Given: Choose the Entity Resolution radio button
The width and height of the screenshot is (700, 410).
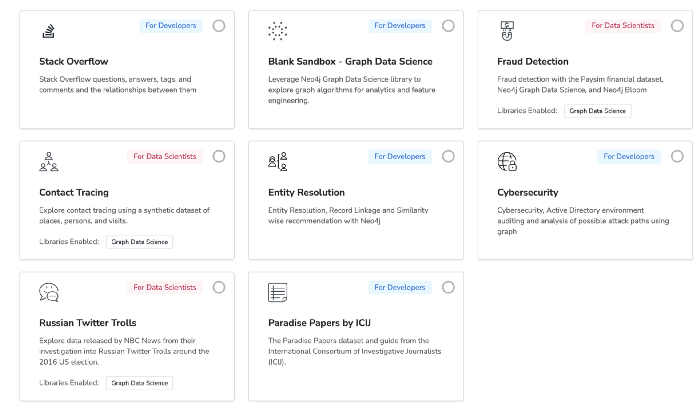Looking at the screenshot, I should tap(448, 156).
